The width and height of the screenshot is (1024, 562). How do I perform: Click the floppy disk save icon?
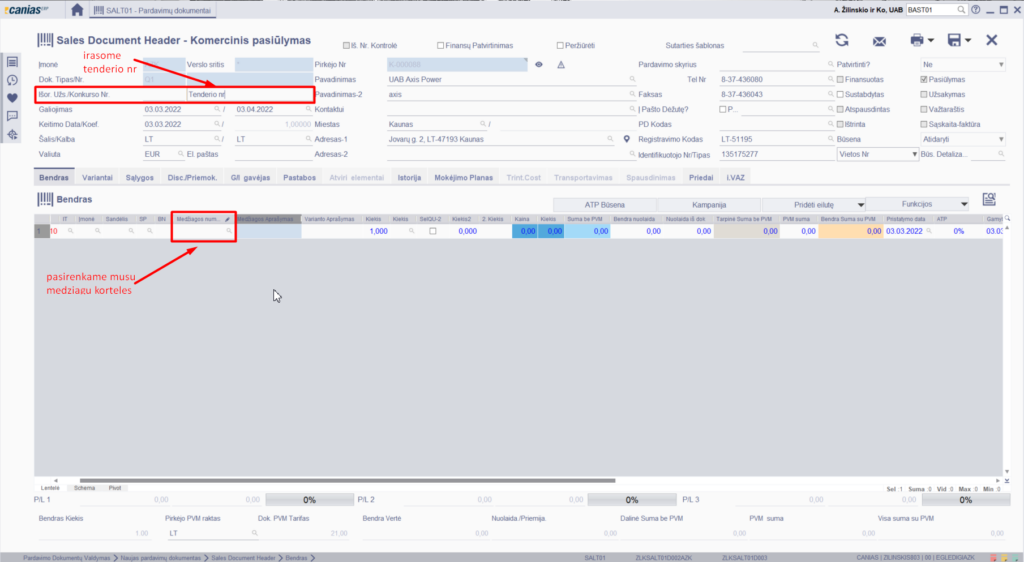click(x=954, y=40)
